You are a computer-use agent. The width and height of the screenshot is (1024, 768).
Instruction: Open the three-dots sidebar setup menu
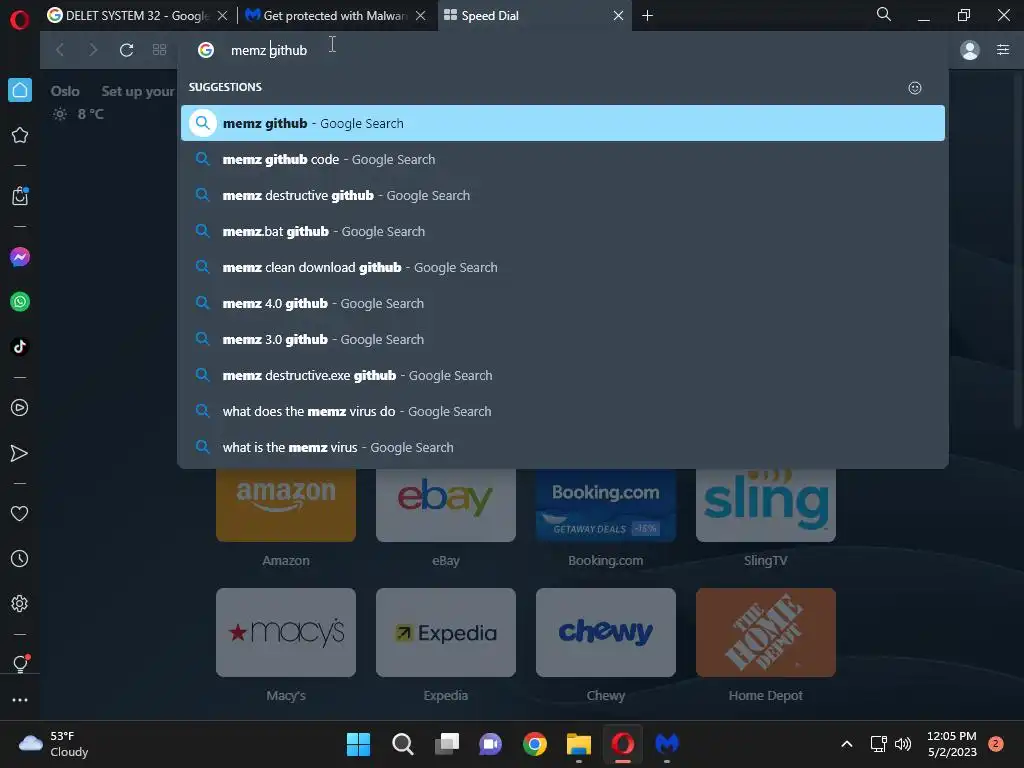(20, 699)
